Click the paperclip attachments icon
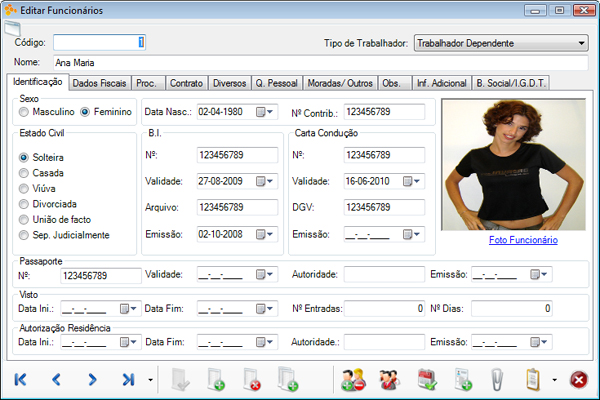Viewport: 600px width, 400px height. (497, 380)
